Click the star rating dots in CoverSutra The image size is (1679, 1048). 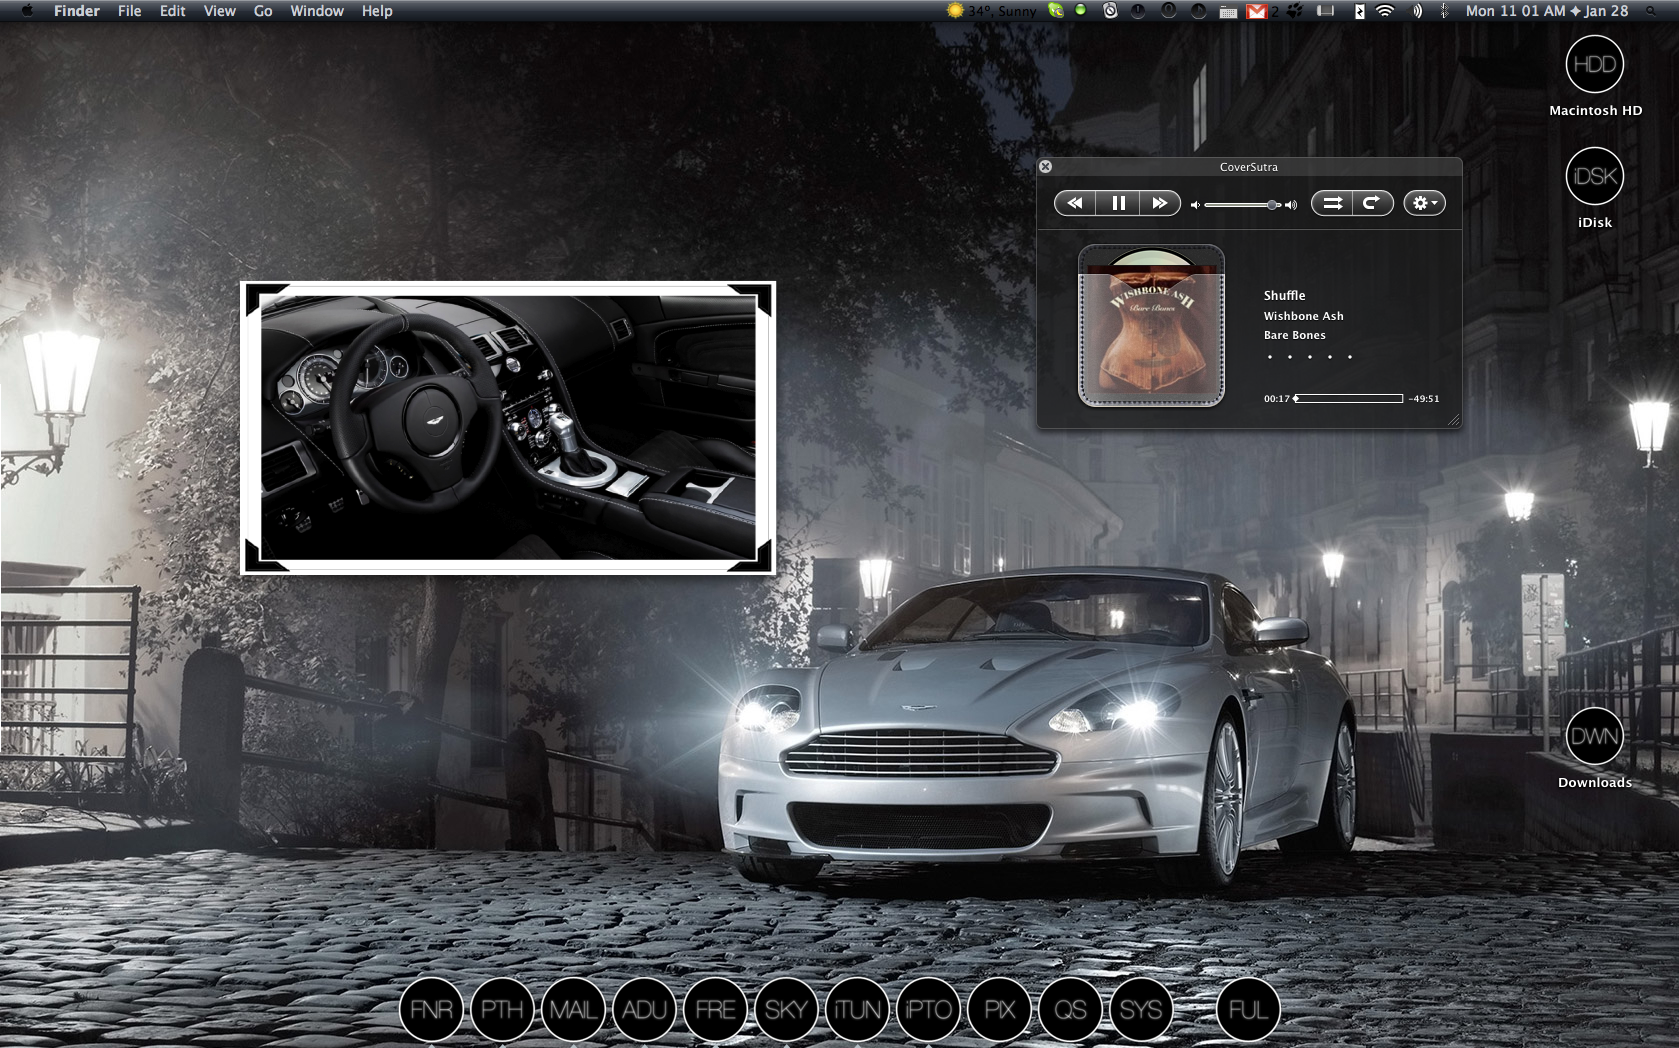[x=1309, y=357]
